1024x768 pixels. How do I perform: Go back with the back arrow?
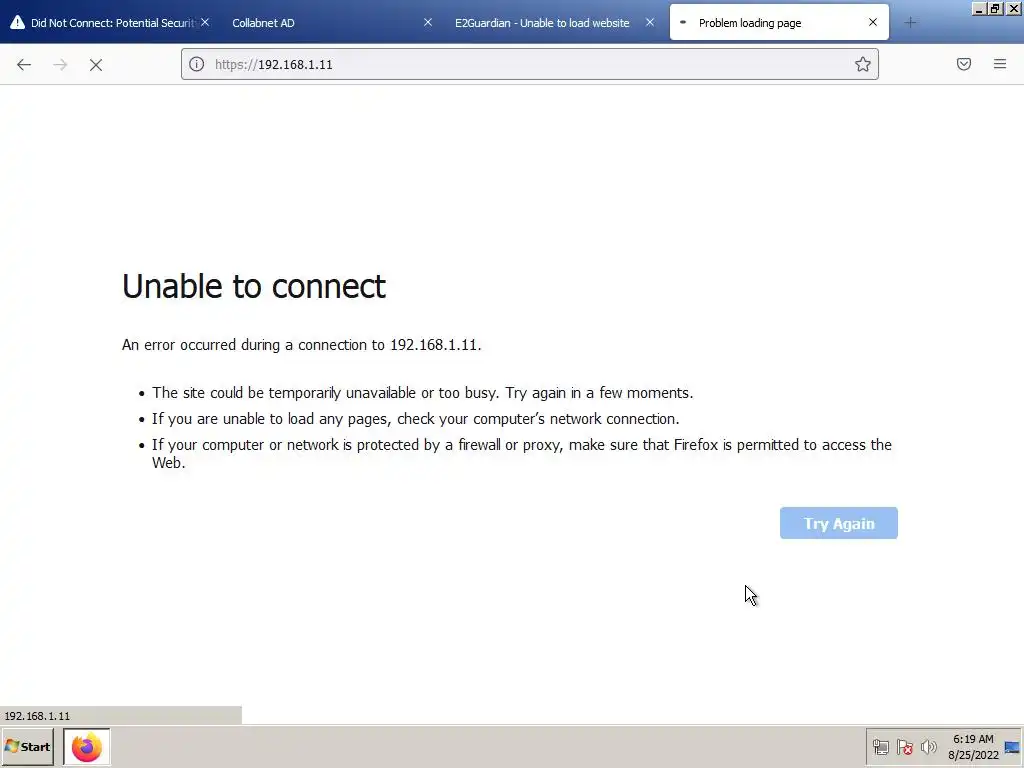click(24, 65)
